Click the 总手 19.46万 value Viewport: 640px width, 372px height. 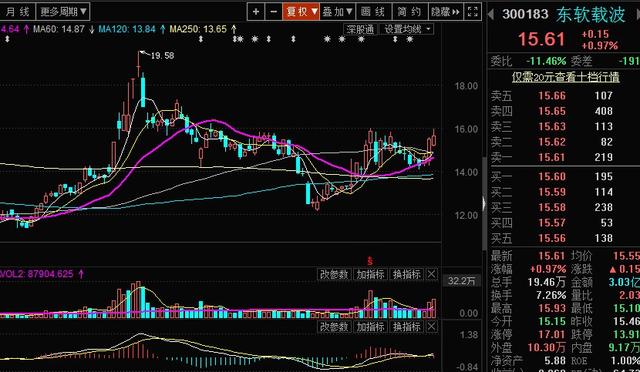pyautogui.click(x=547, y=282)
